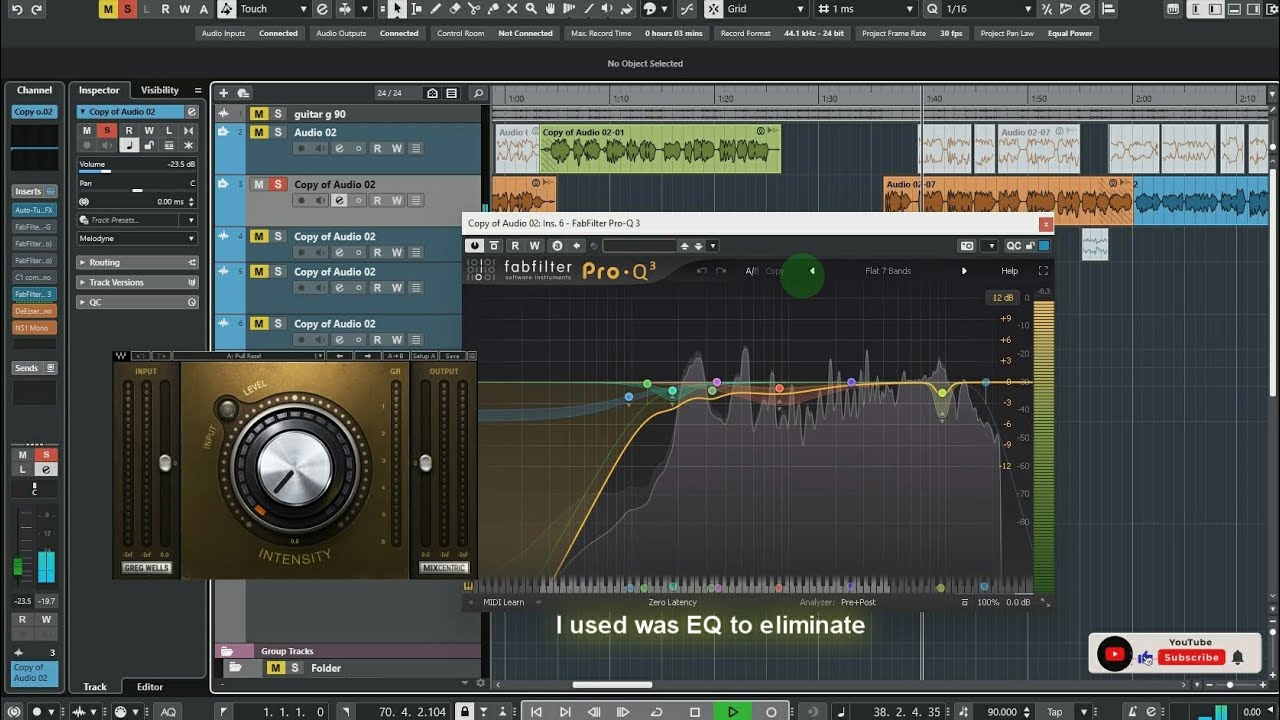1280x720 pixels.
Task: Select the Play speaker tool
Action: [606, 9]
